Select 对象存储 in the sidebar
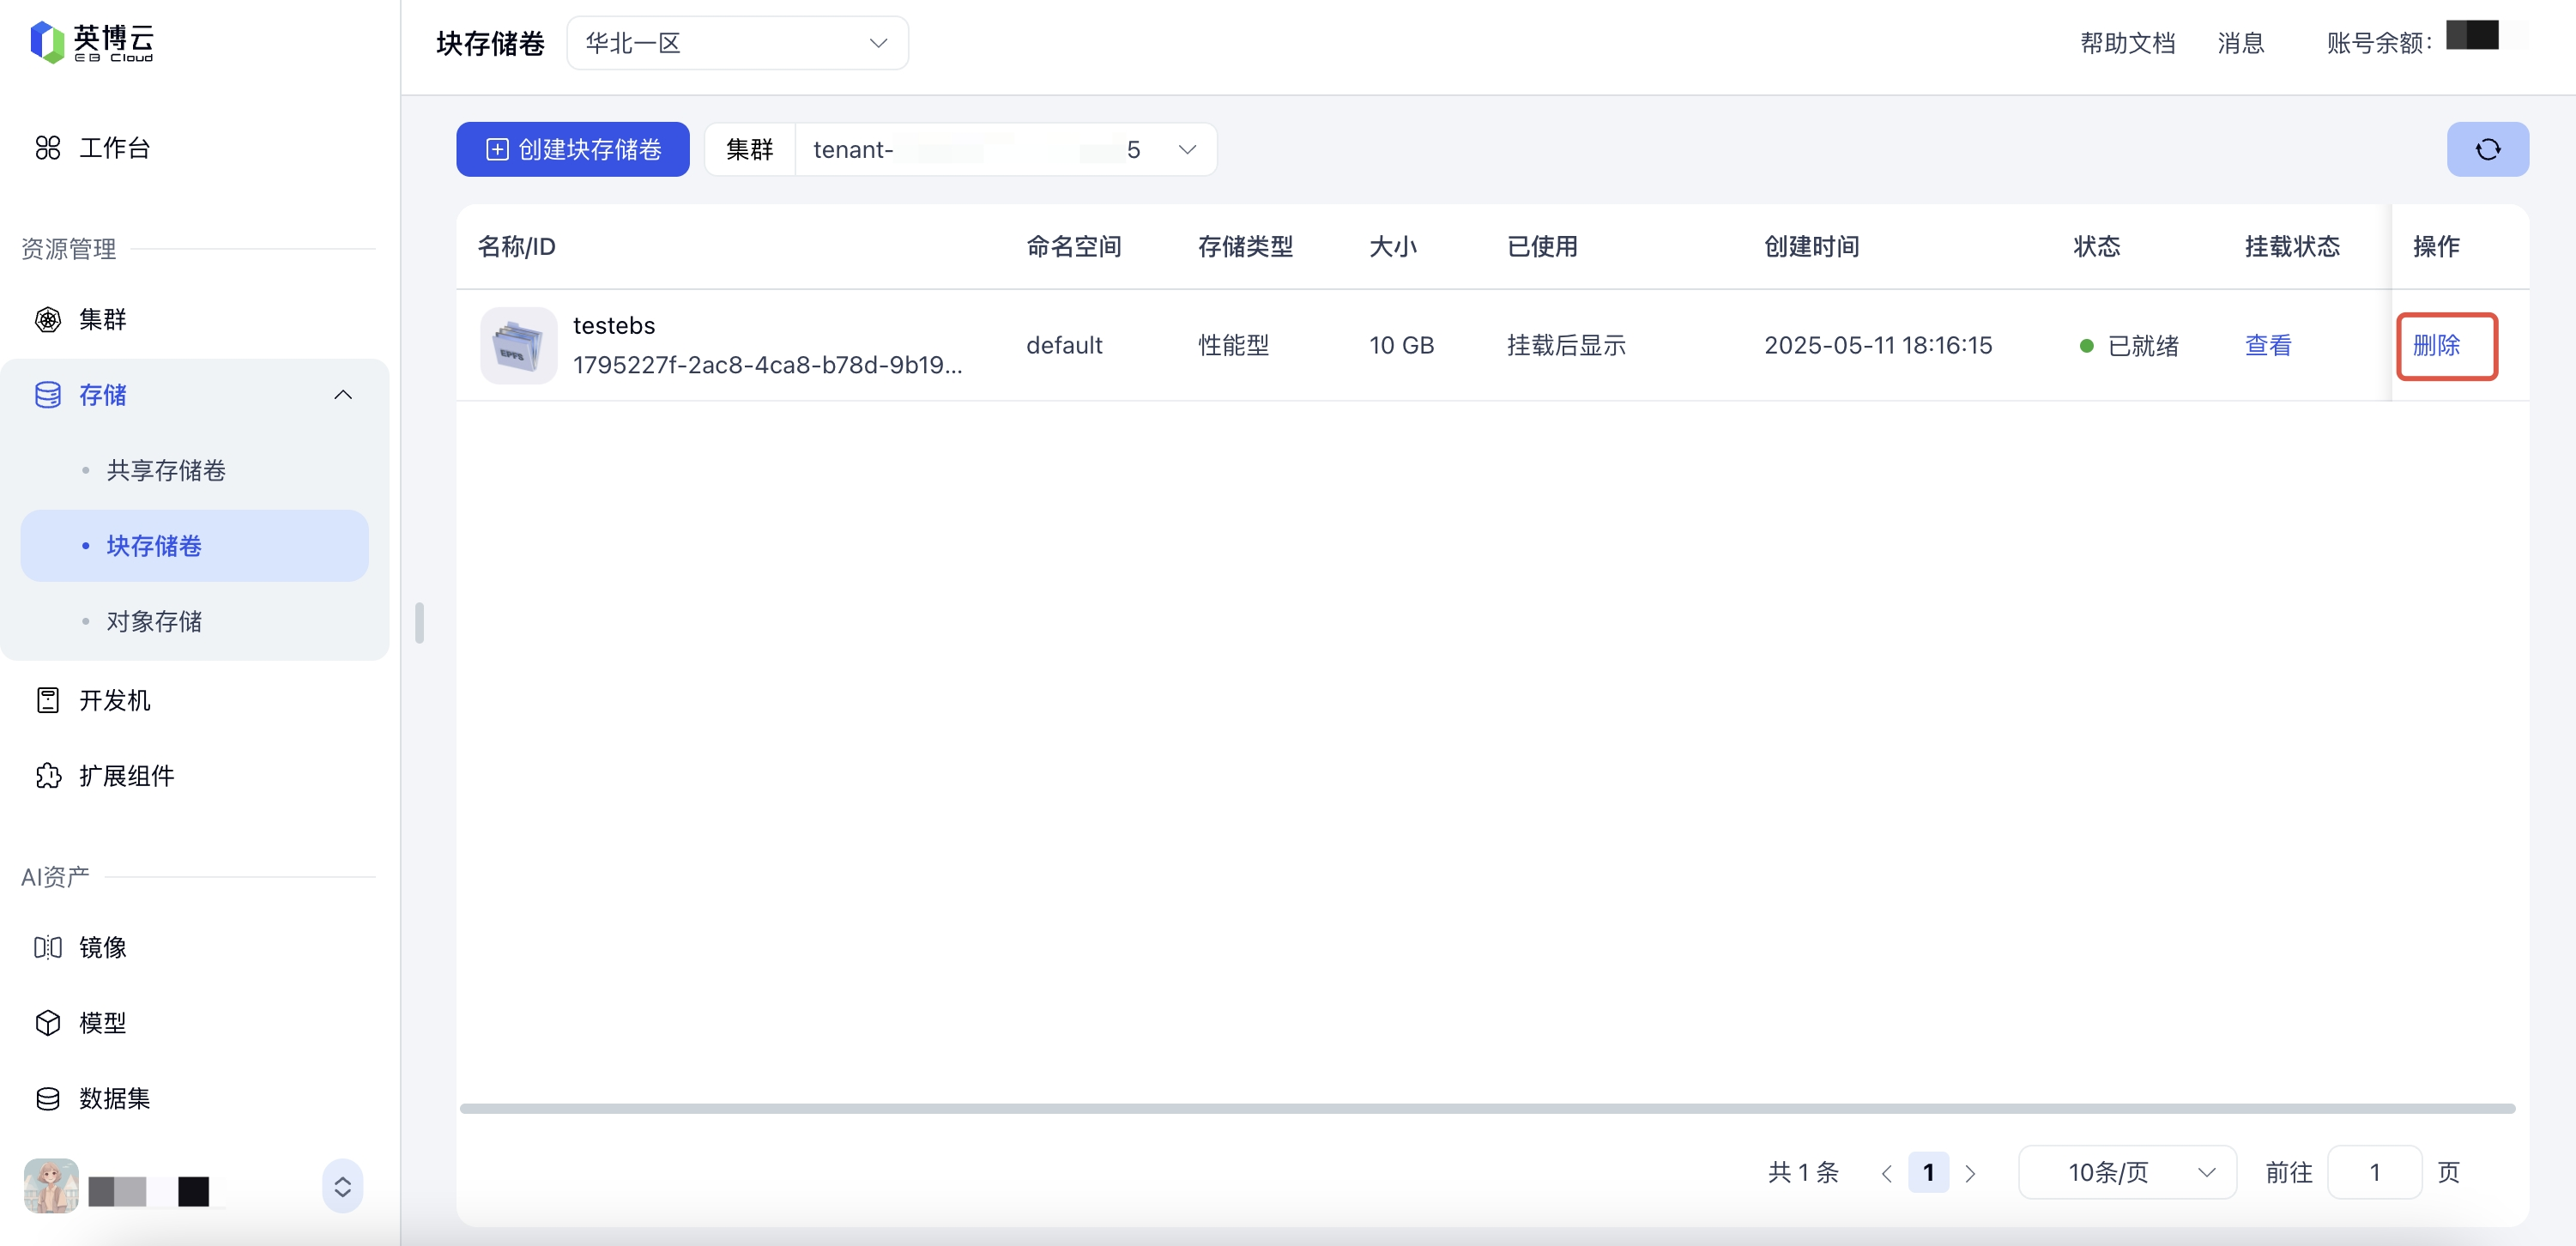The image size is (2576, 1246). coord(154,621)
